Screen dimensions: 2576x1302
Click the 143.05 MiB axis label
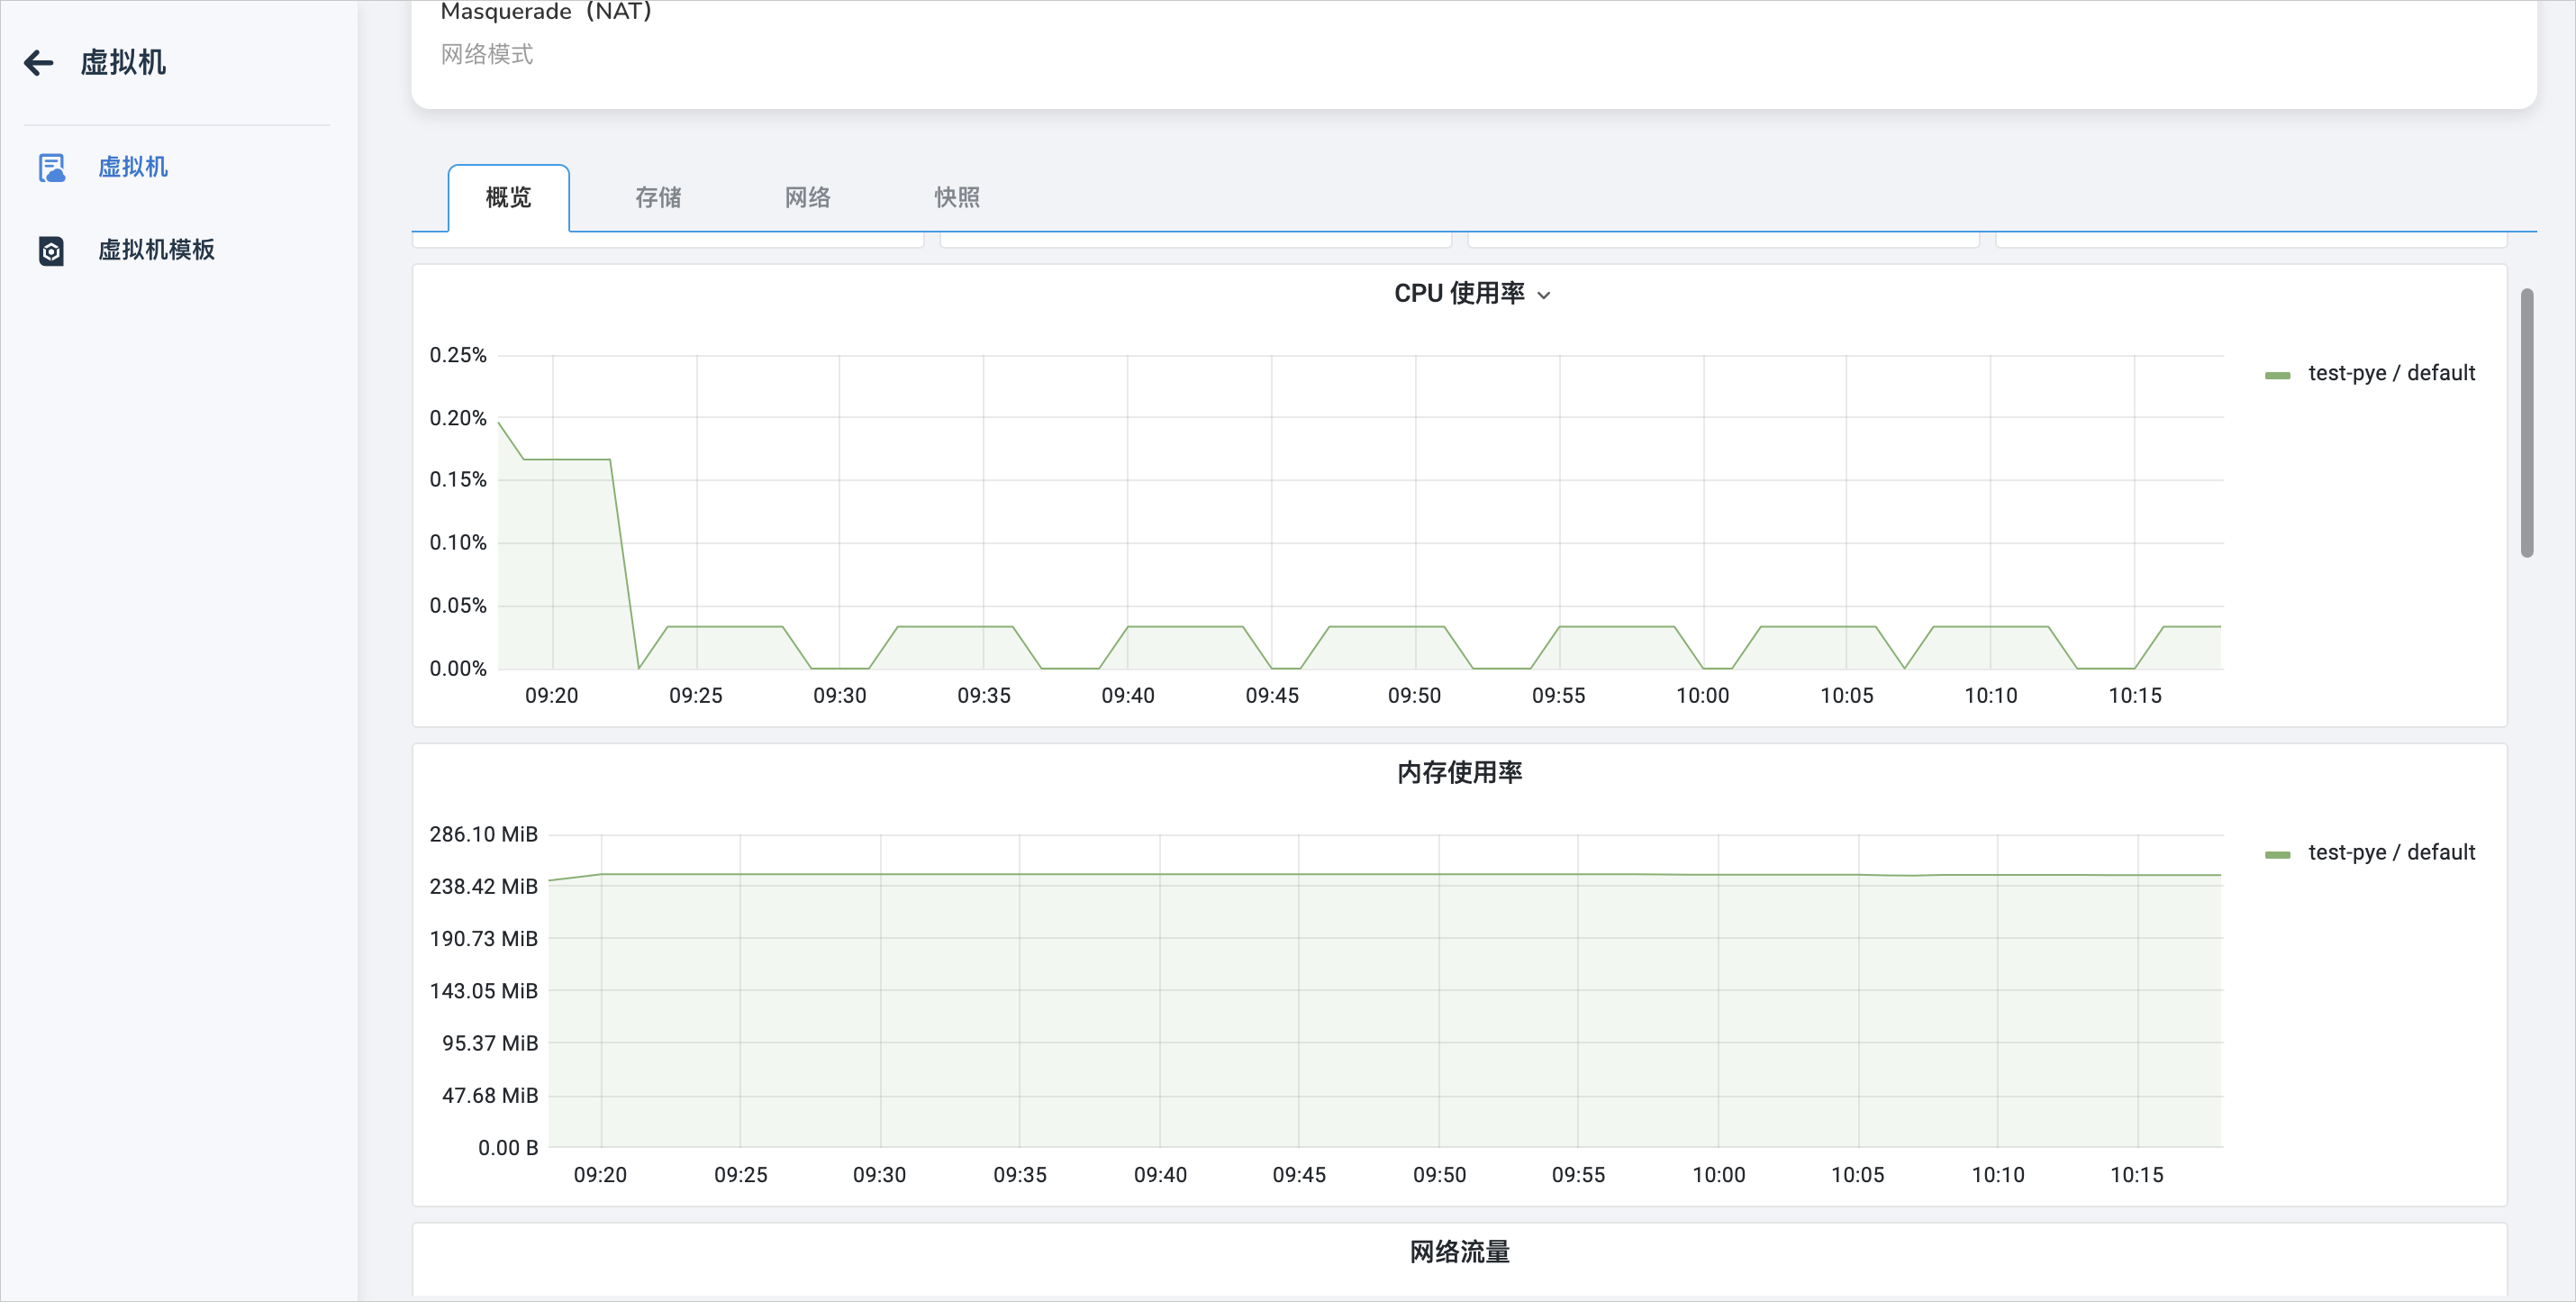(484, 991)
